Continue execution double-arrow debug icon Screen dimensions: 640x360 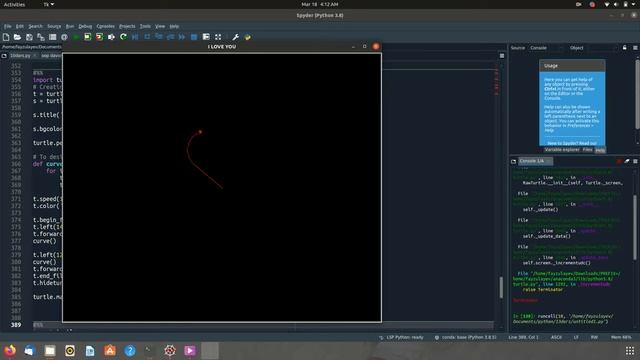point(182,37)
